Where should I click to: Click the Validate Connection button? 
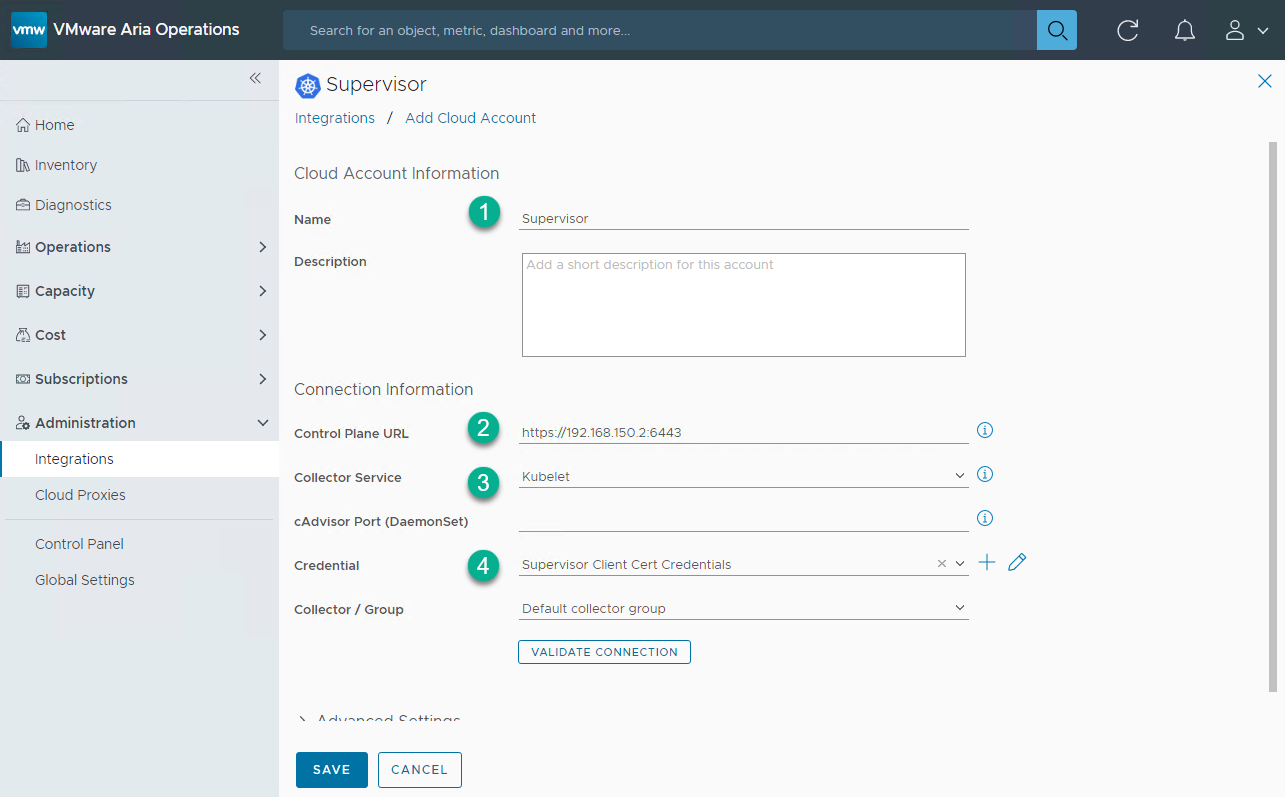pos(604,652)
